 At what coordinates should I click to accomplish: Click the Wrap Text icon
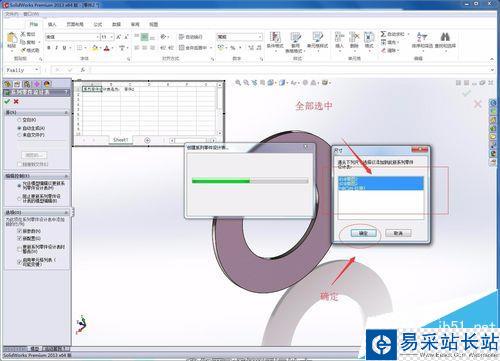[x=182, y=37]
